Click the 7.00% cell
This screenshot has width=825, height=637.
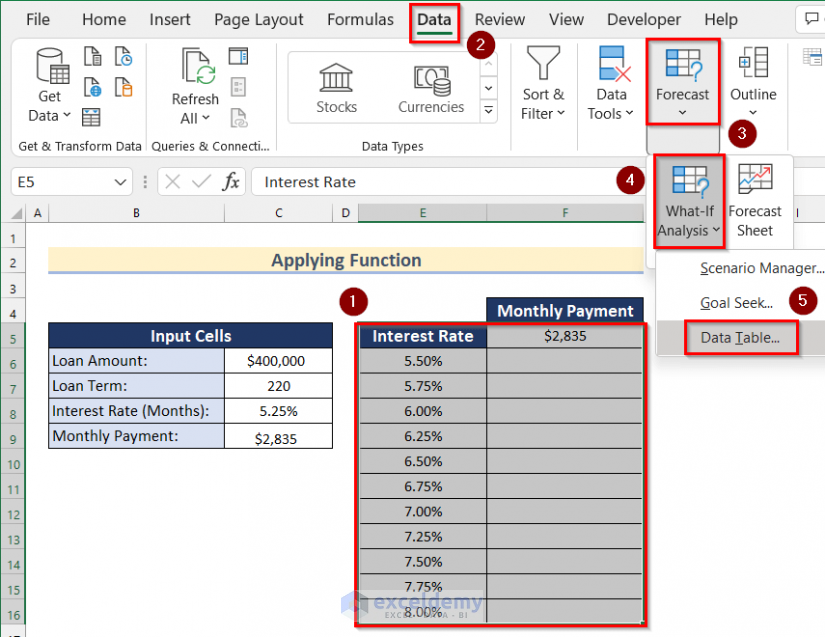point(422,512)
